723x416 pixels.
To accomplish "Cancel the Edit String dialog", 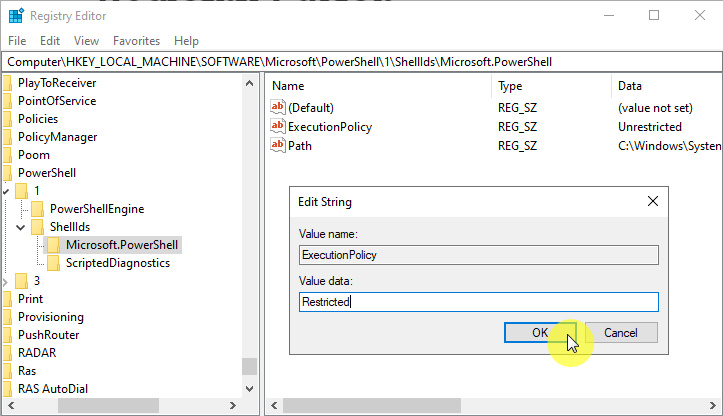I will [620, 332].
